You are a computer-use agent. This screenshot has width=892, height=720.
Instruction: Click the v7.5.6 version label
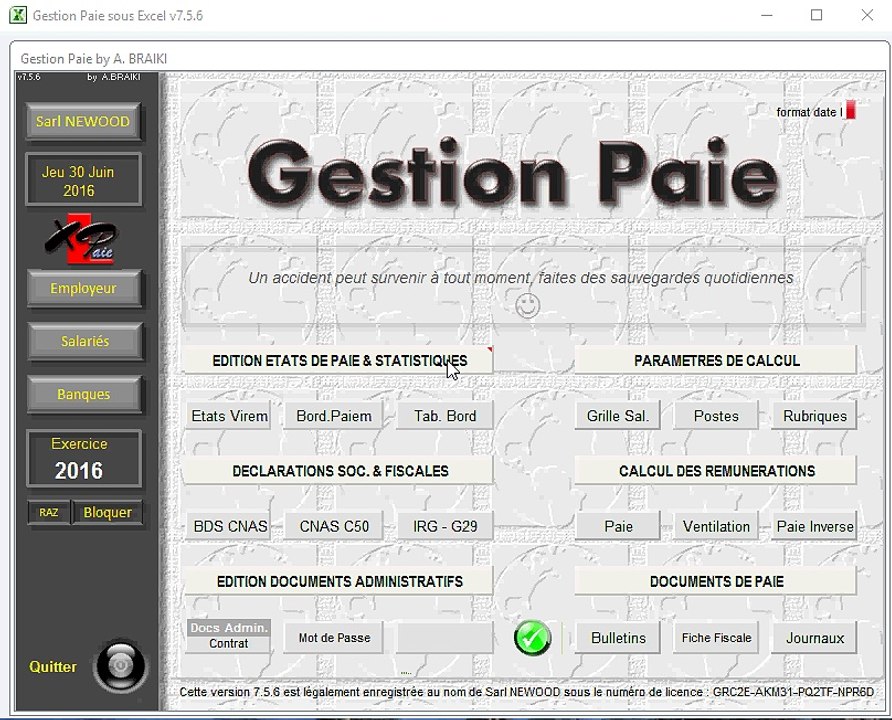[28, 77]
